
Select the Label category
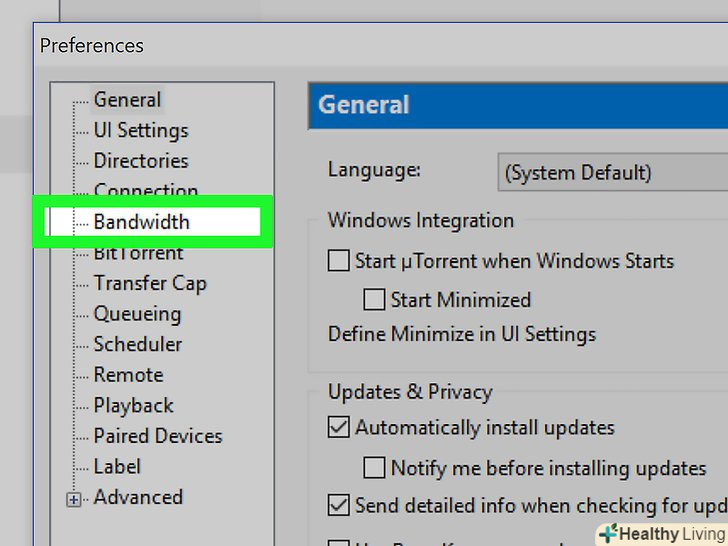(117, 467)
